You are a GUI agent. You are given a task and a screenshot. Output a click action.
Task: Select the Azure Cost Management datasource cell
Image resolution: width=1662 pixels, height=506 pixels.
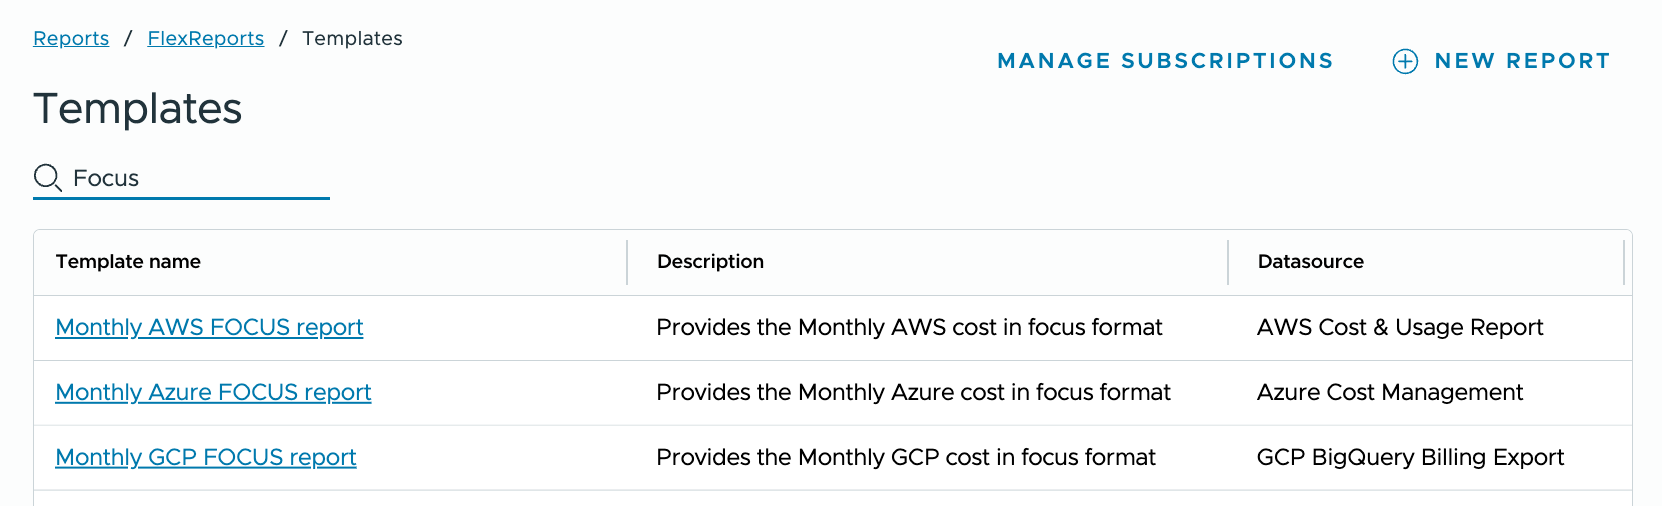[x=1389, y=392]
